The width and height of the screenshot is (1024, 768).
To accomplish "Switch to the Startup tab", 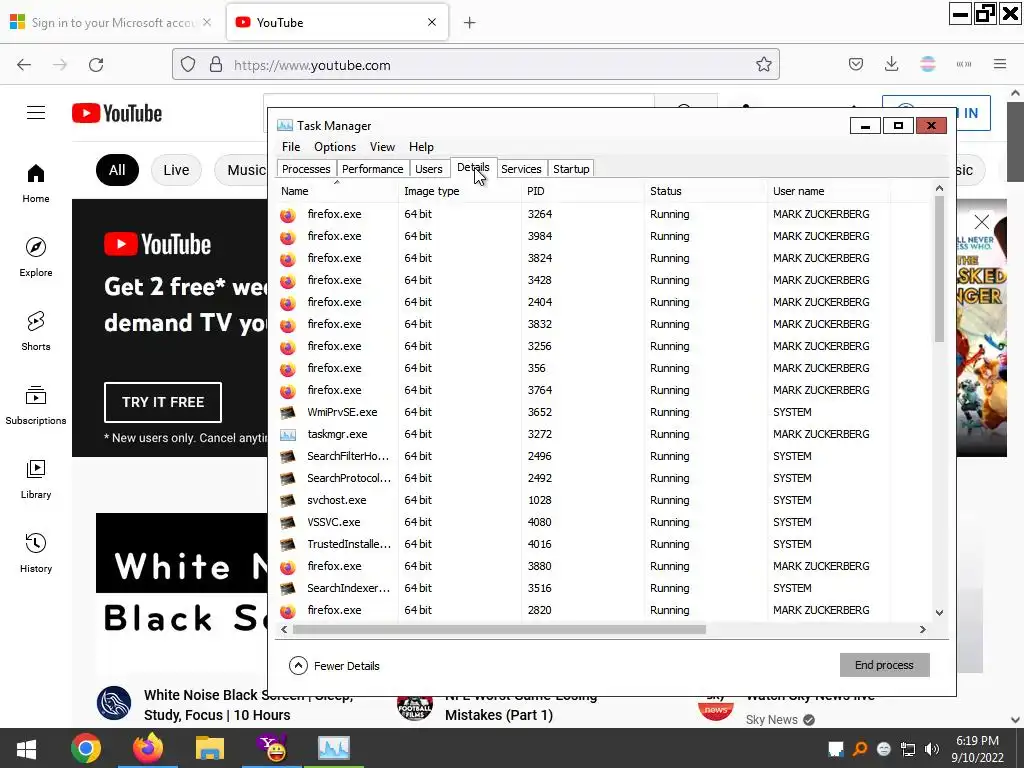I will [x=571, y=168].
